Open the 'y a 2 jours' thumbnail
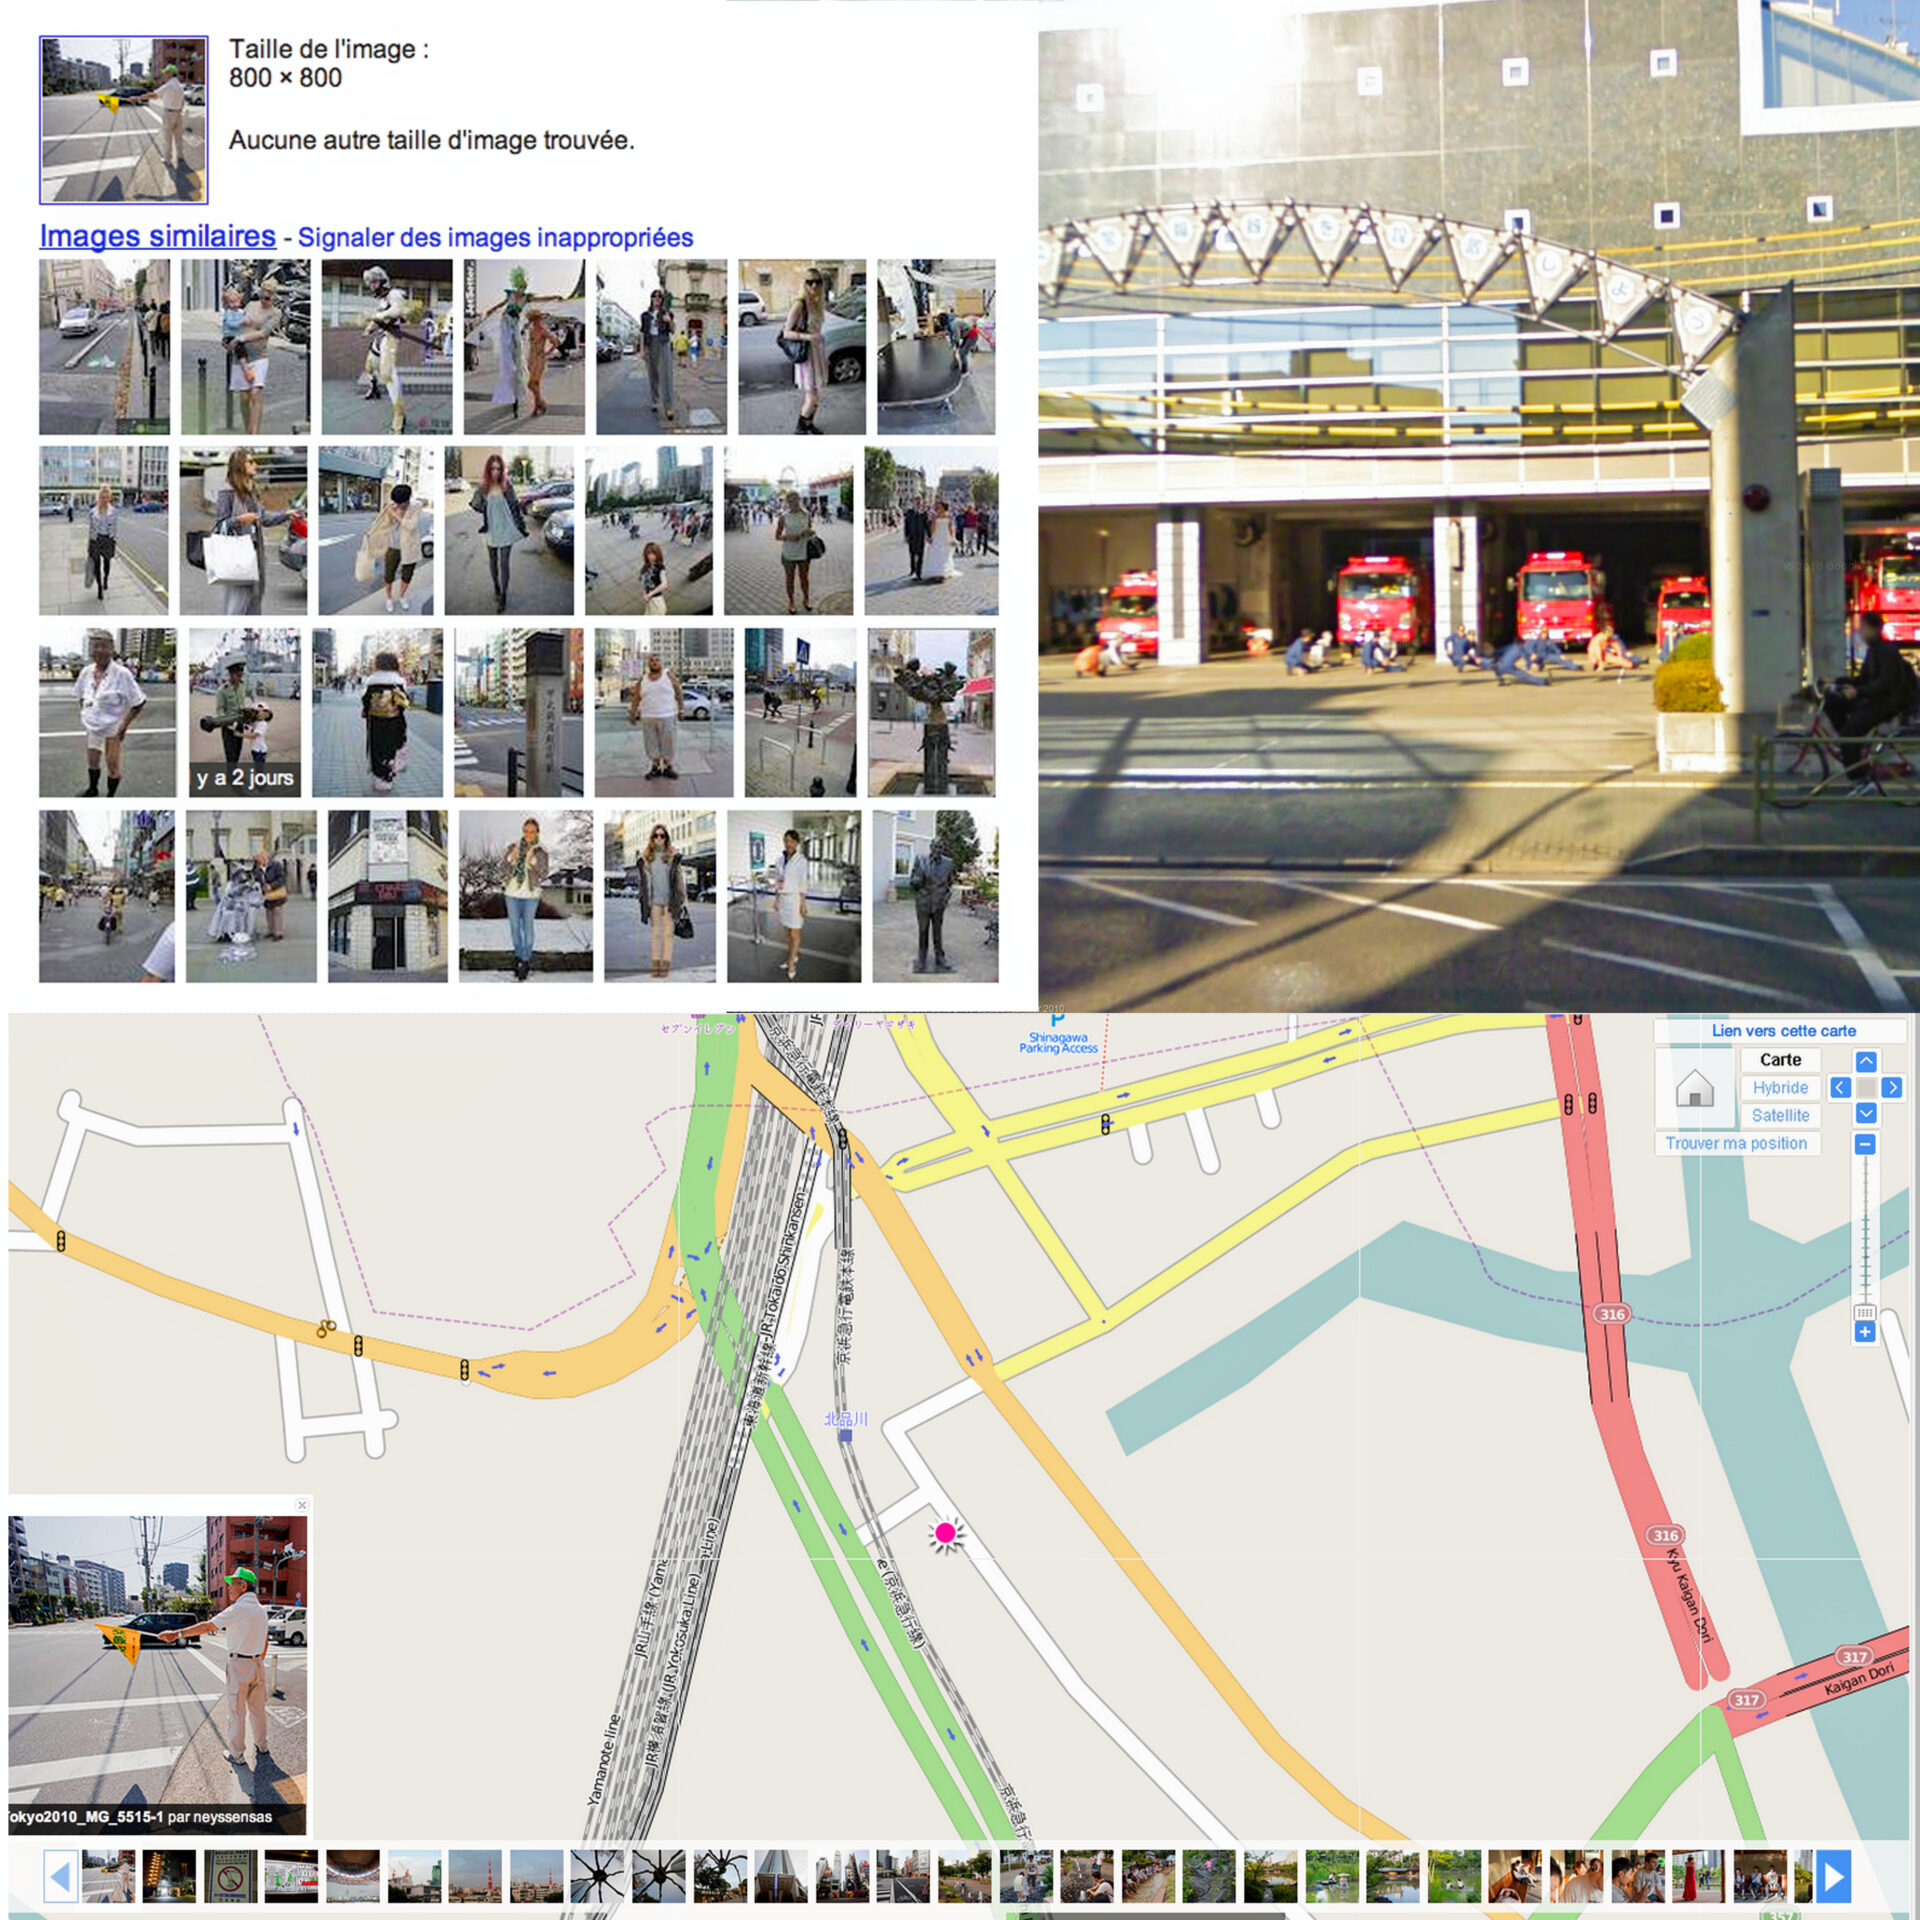 244,712
